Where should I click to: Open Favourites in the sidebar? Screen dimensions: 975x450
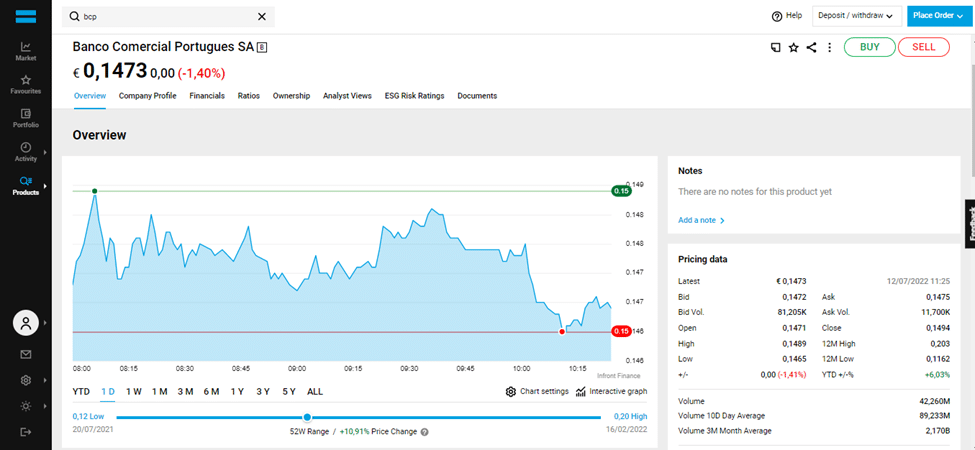tap(25, 85)
